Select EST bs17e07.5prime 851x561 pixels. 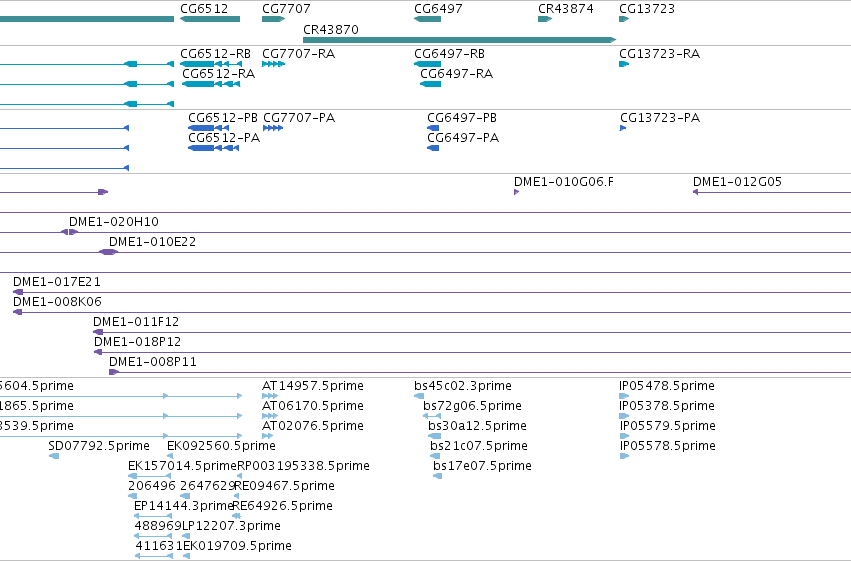point(437,476)
